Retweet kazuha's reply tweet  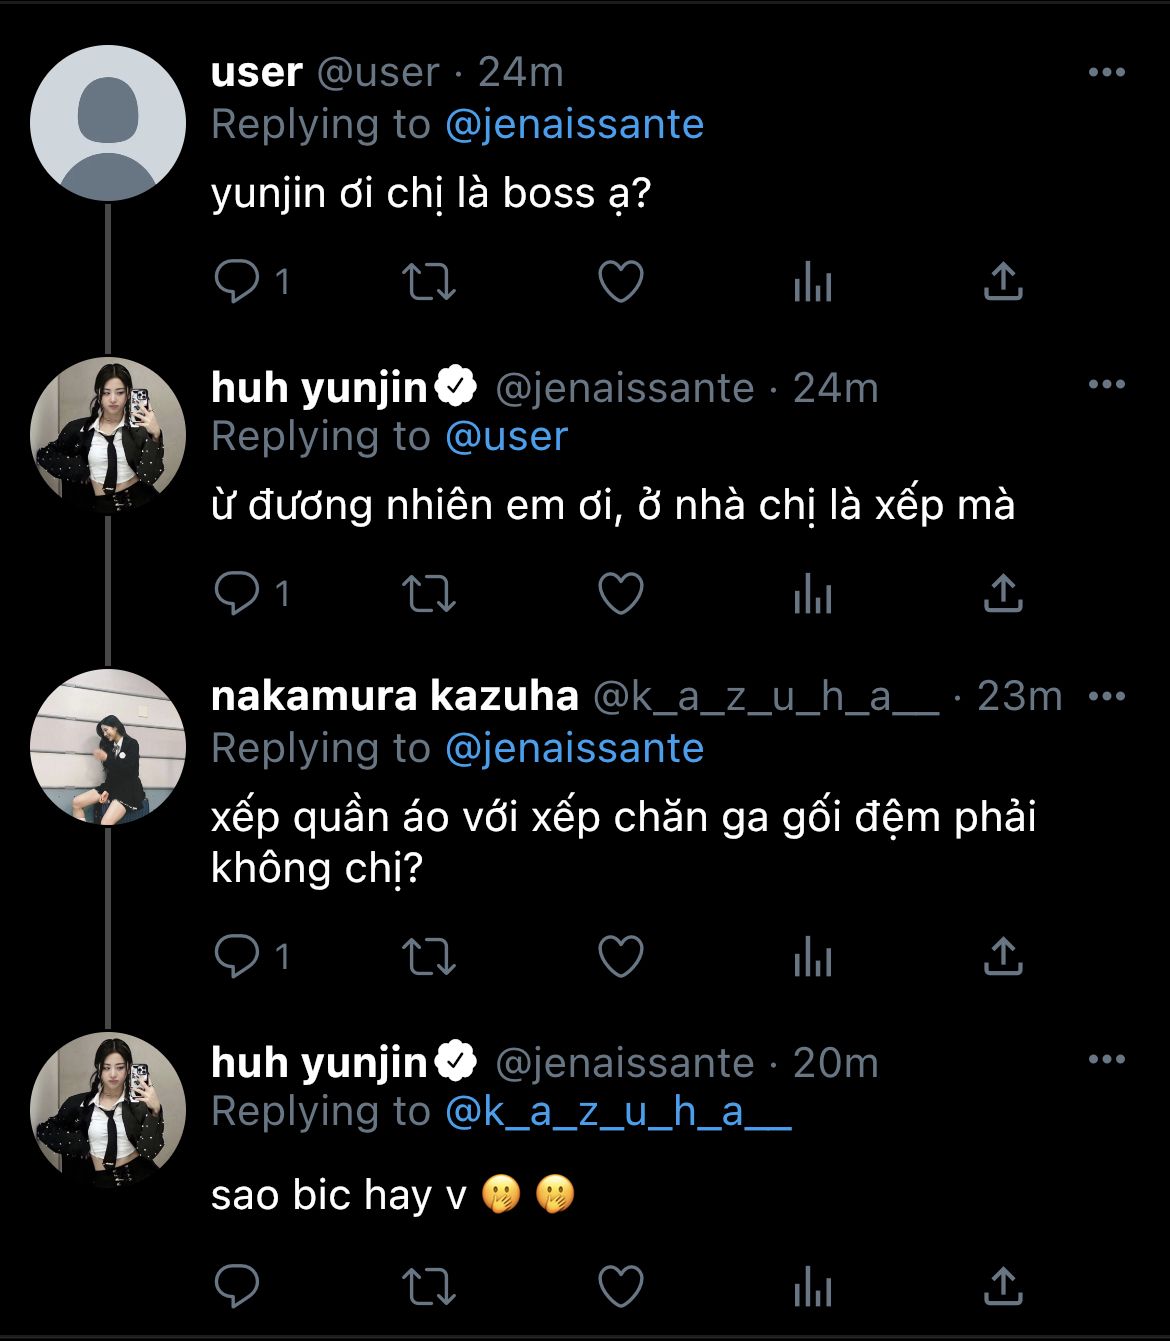(x=428, y=957)
